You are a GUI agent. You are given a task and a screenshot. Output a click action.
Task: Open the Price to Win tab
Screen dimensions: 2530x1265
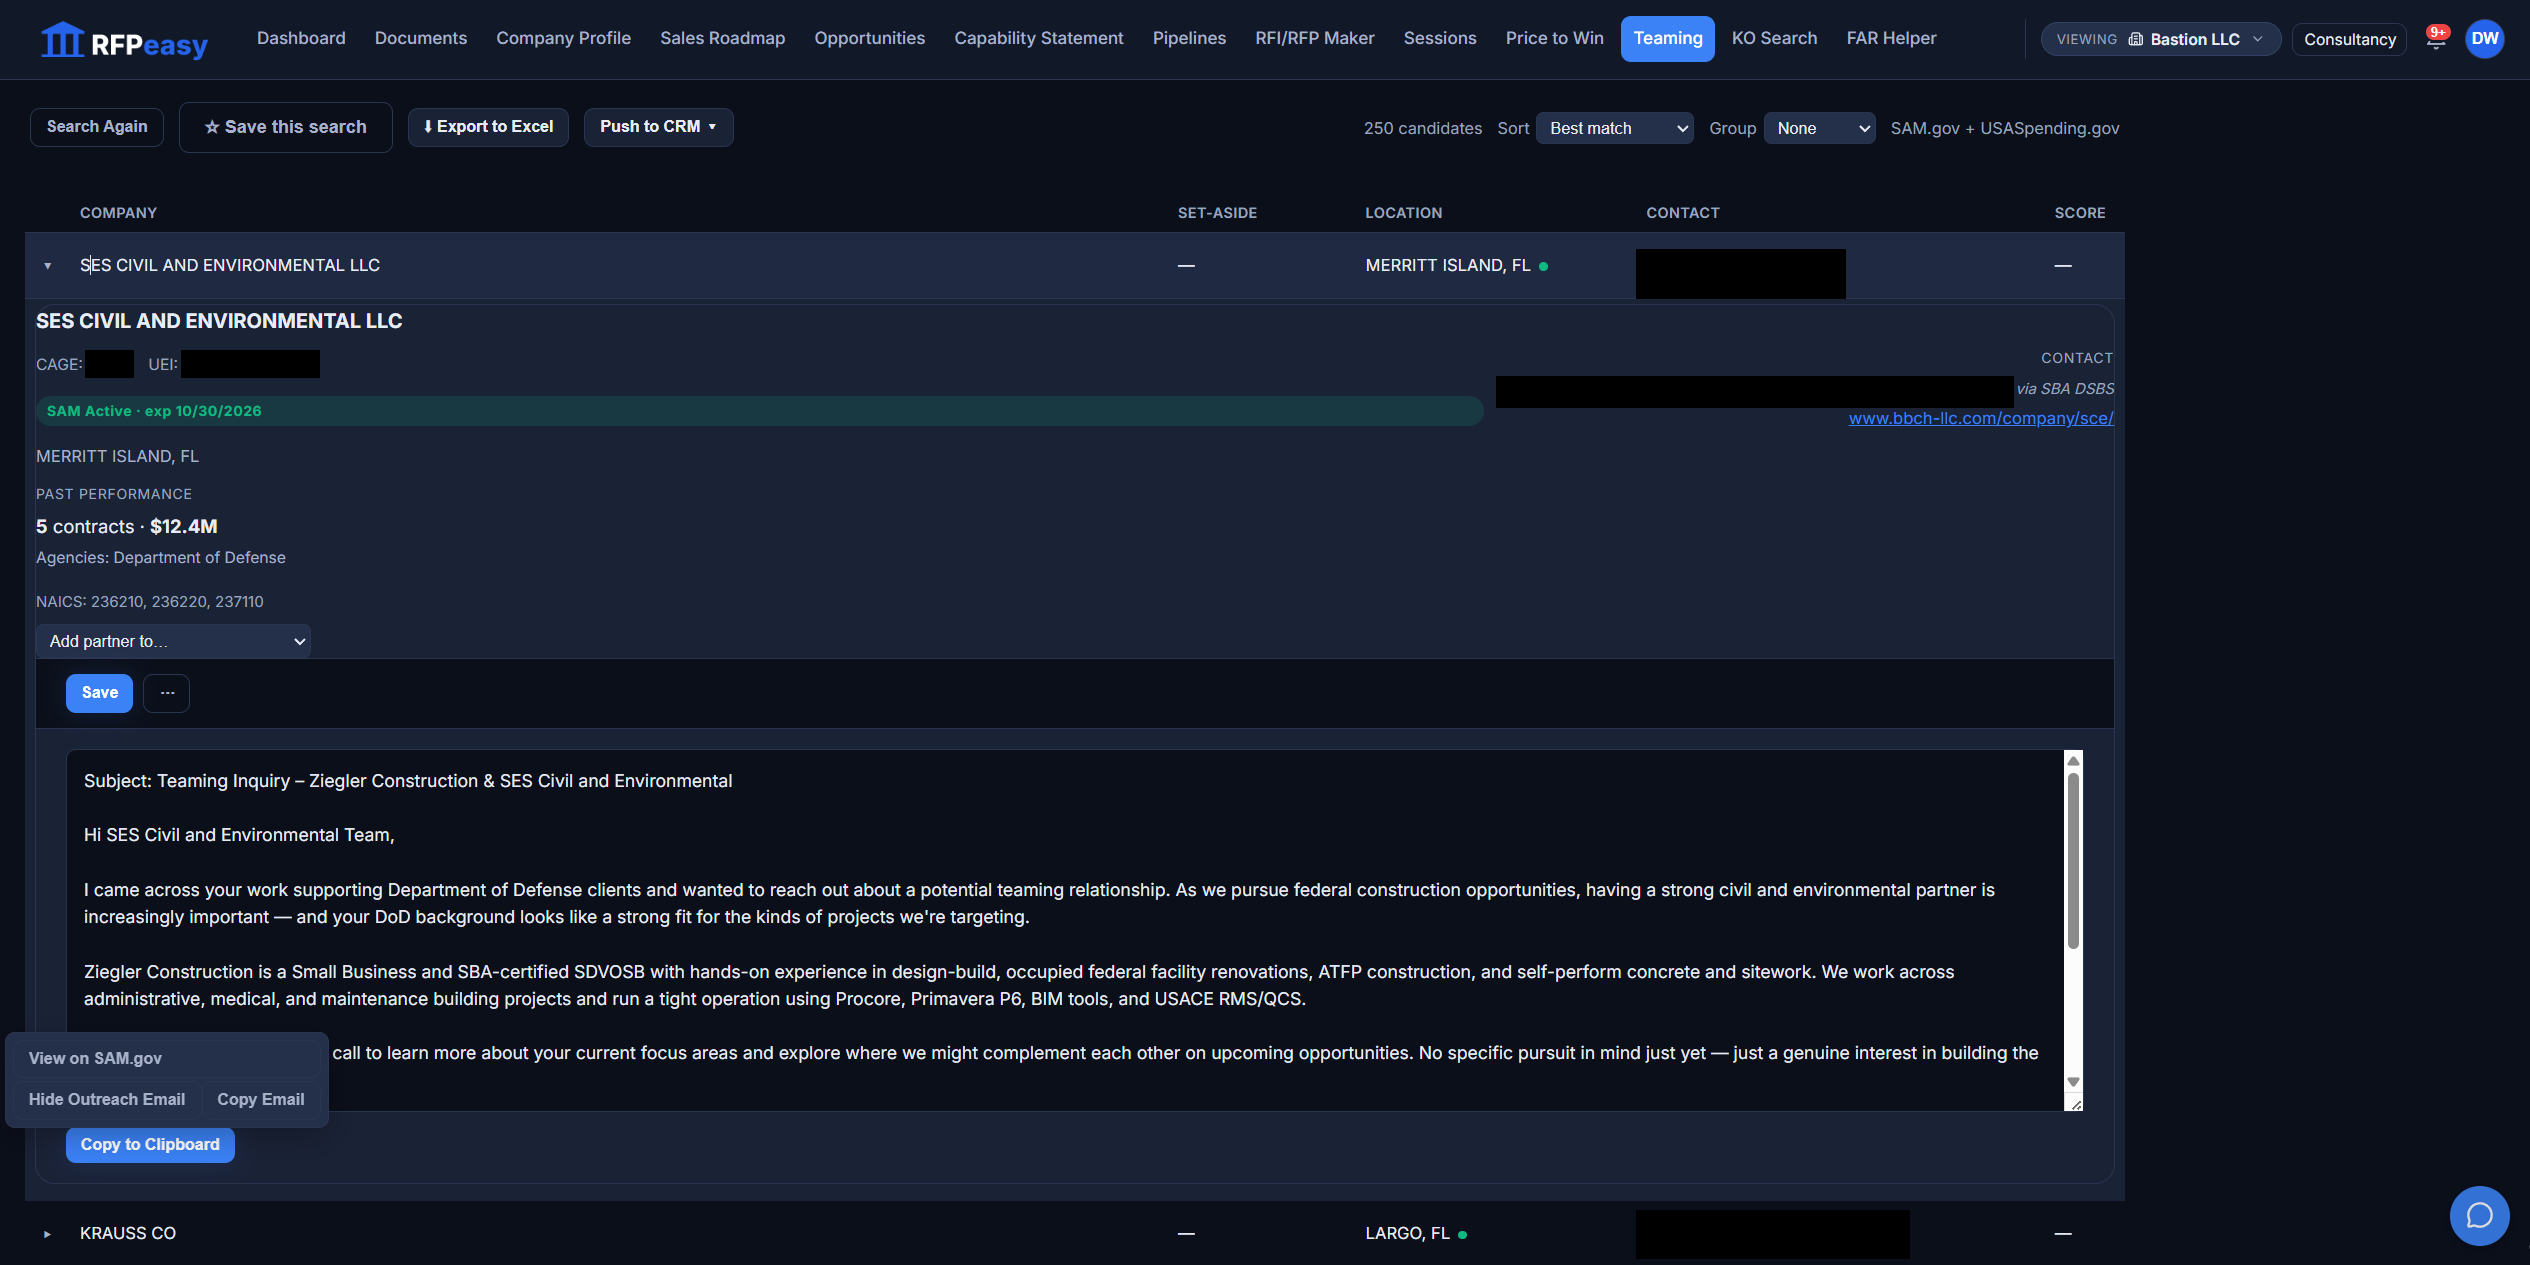click(x=1554, y=38)
